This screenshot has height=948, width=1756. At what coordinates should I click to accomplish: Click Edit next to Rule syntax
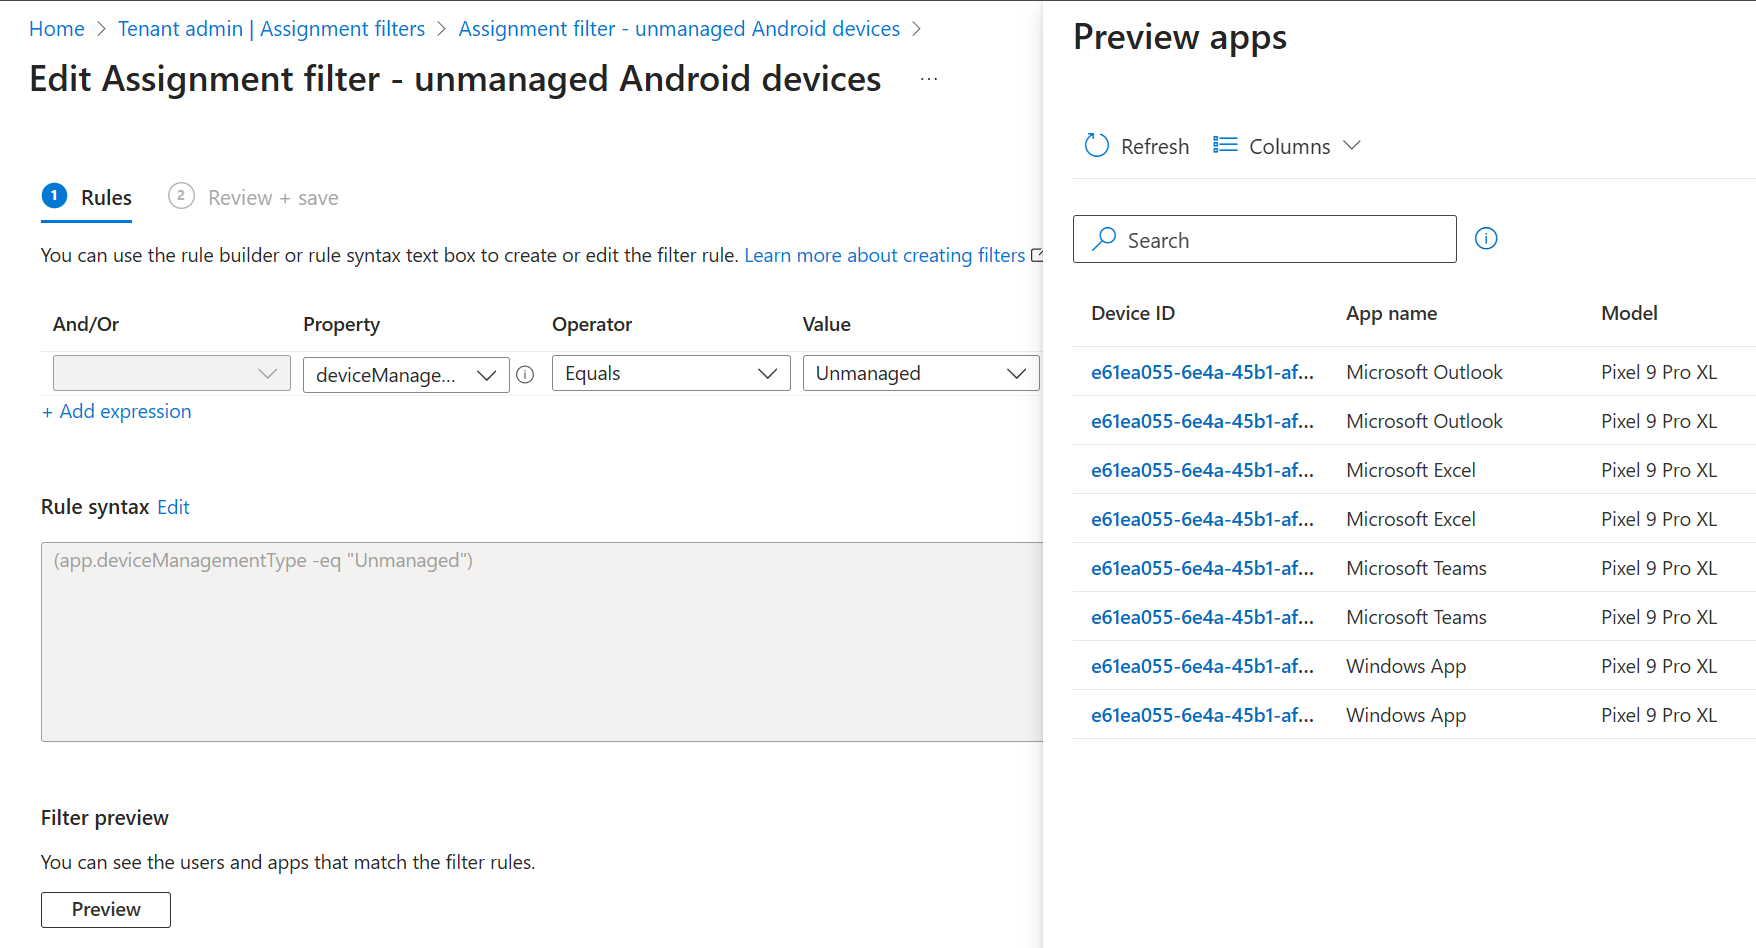(173, 507)
